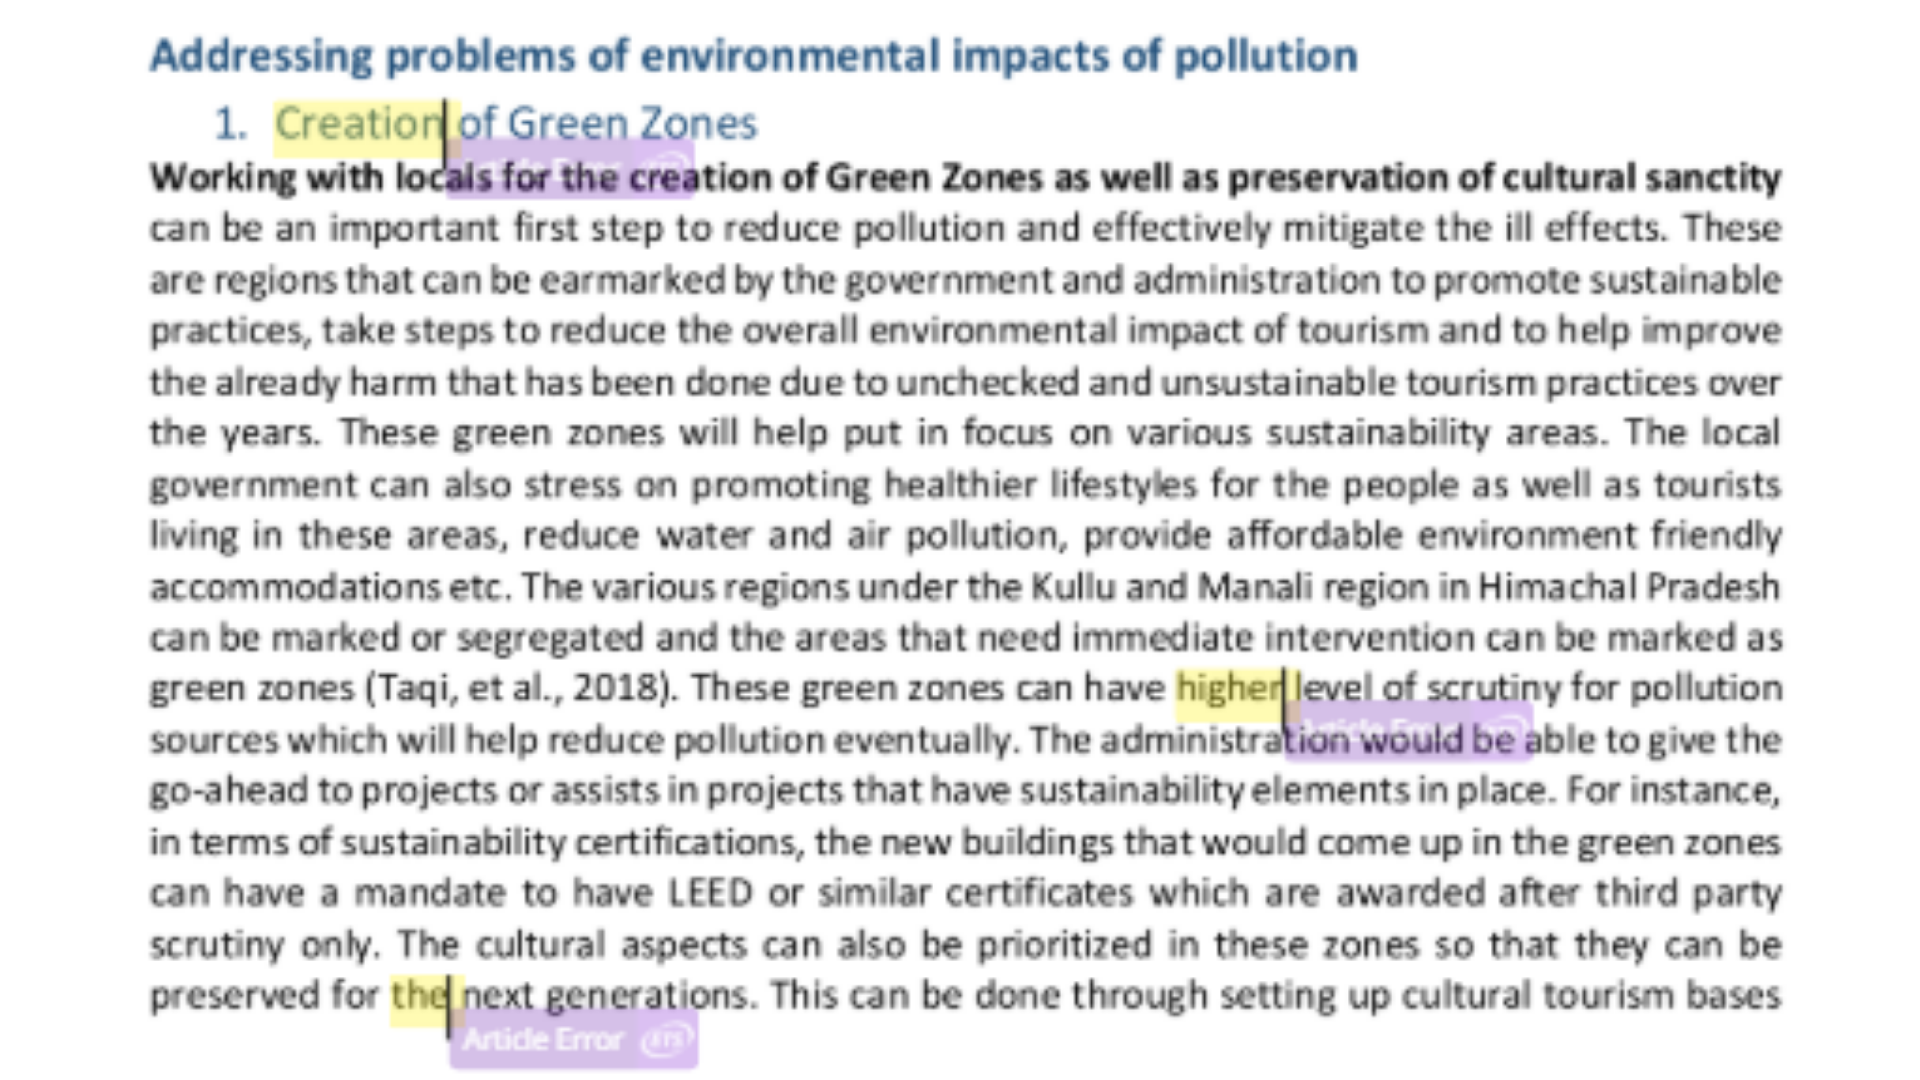Click the highlighted word 'Creation'
This screenshot has height=1080, width=1920.
(x=358, y=124)
